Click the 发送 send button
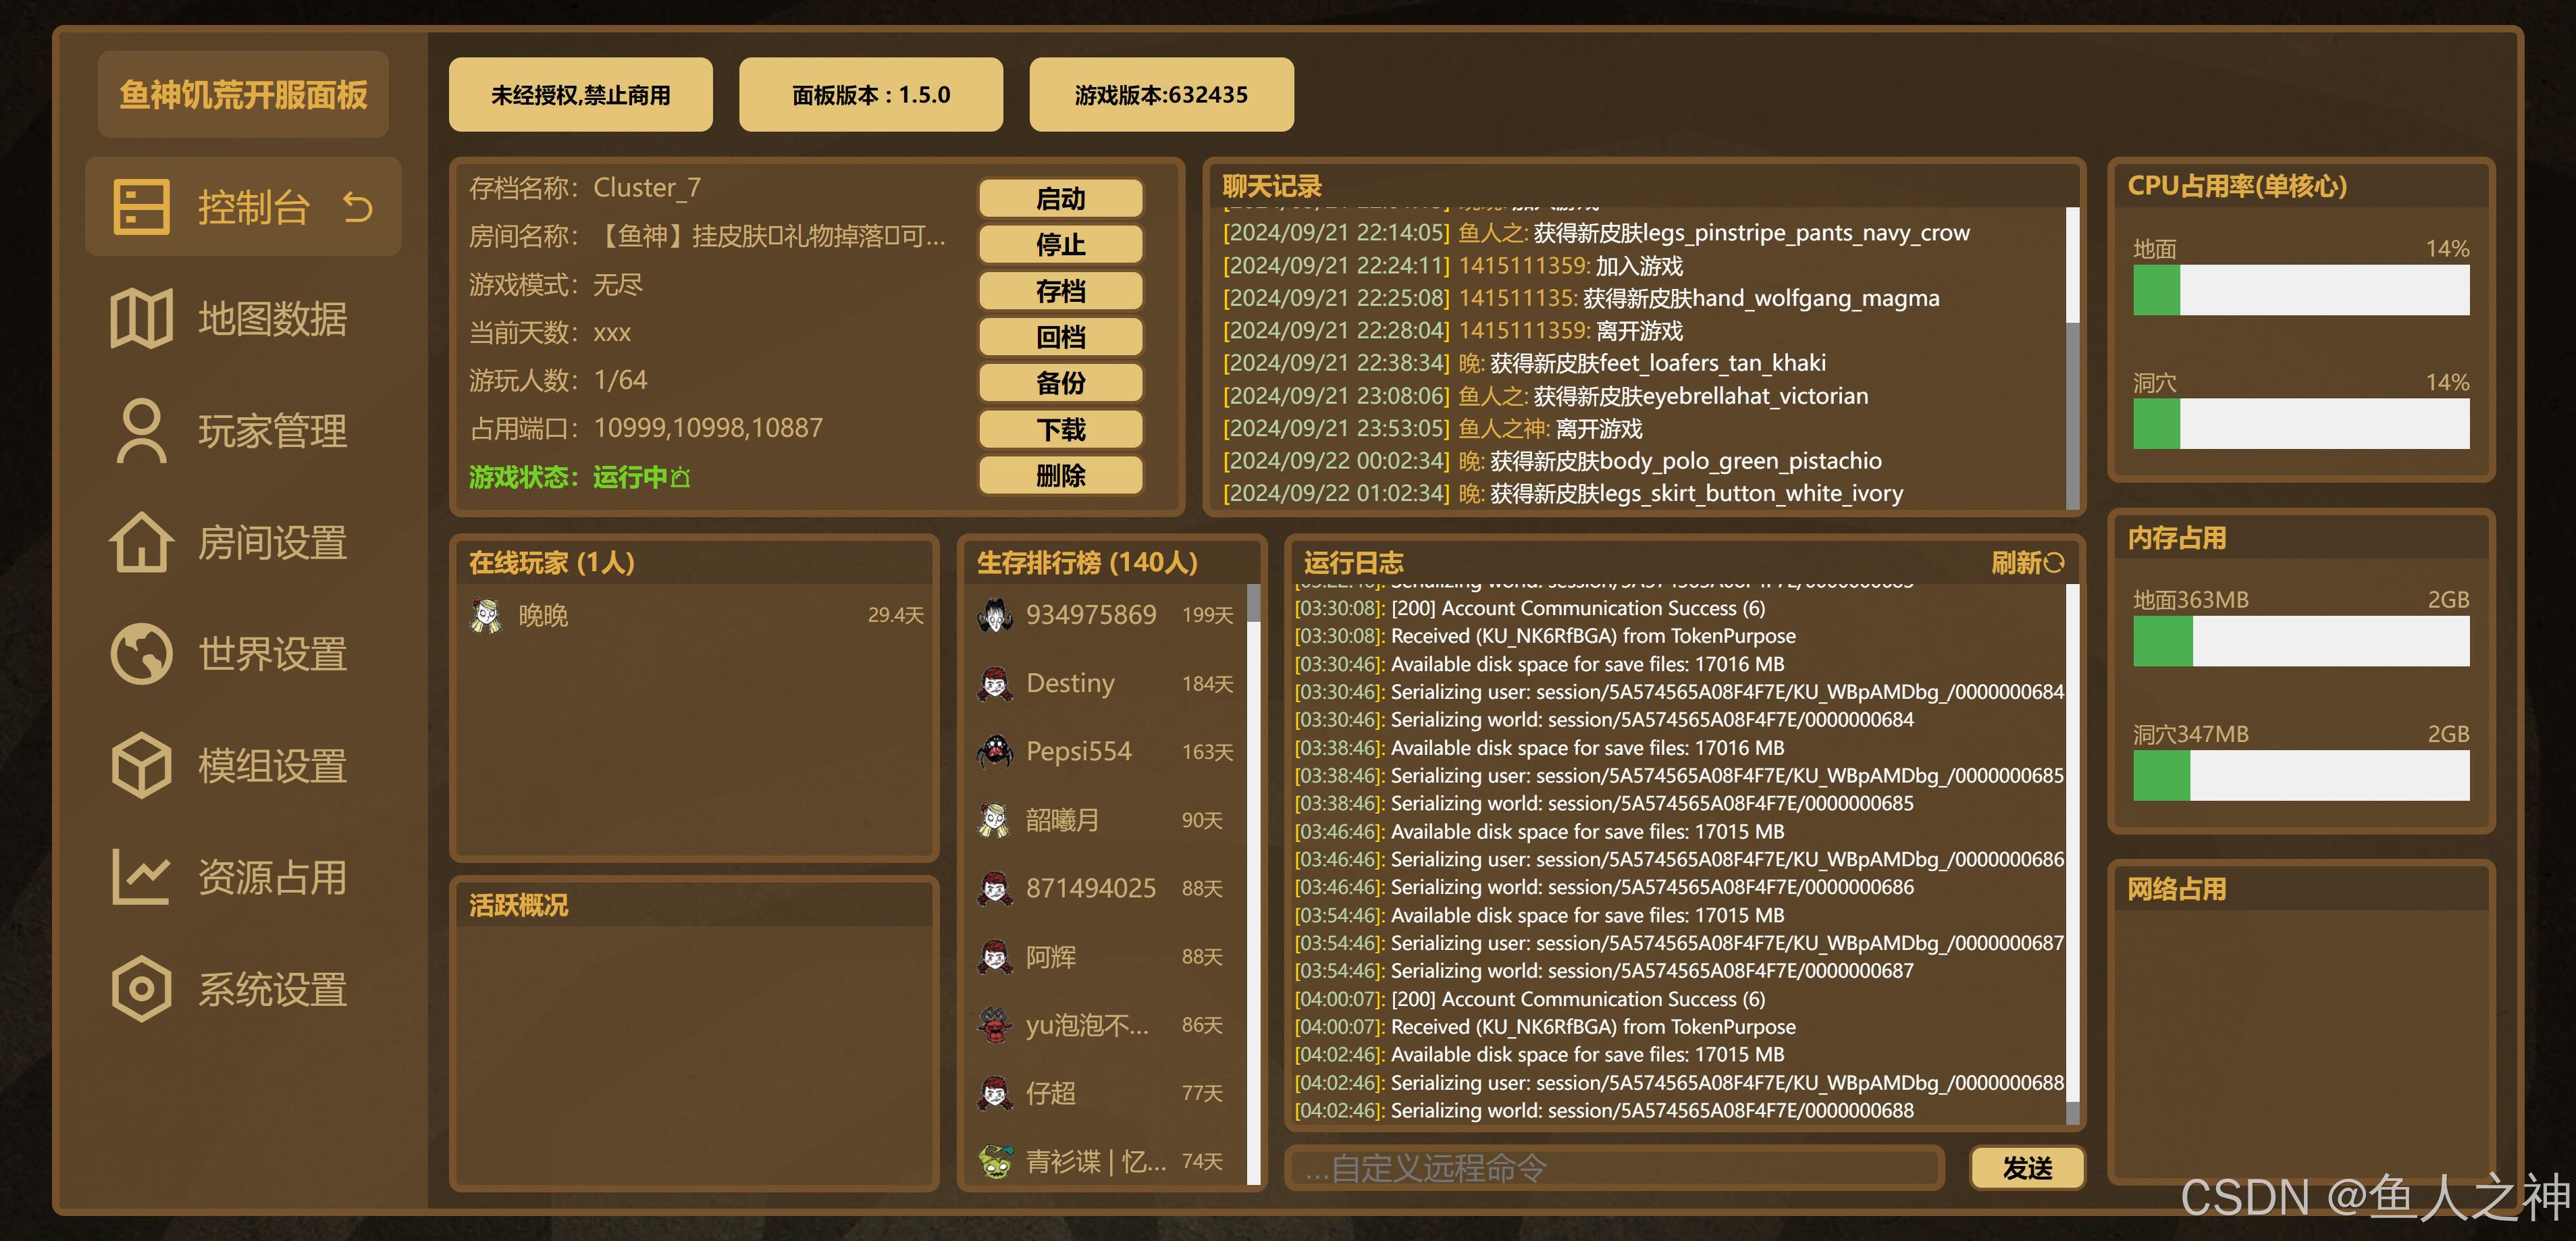This screenshot has width=2576, height=1241. (x=2027, y=1168)
